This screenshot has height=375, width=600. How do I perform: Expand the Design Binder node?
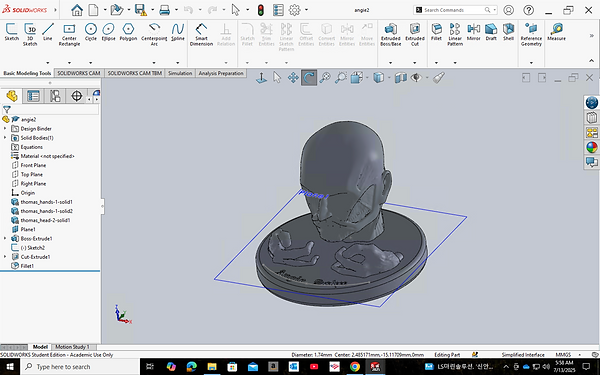pyautogui.click(x=5, y=129)
